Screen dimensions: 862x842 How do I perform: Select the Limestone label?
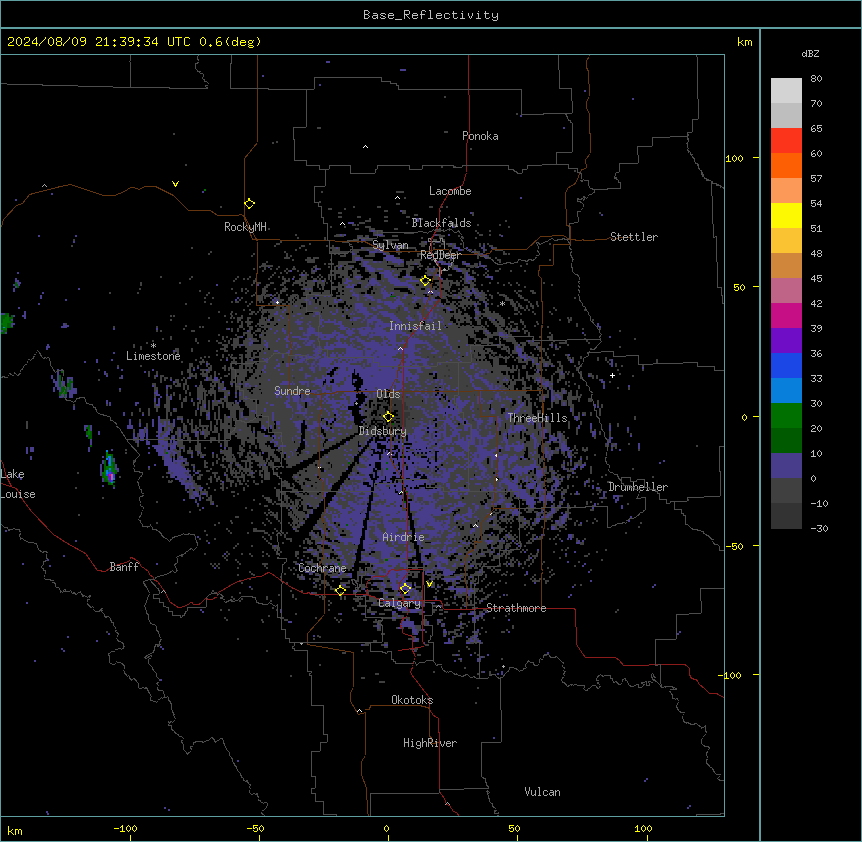(153, 356)
